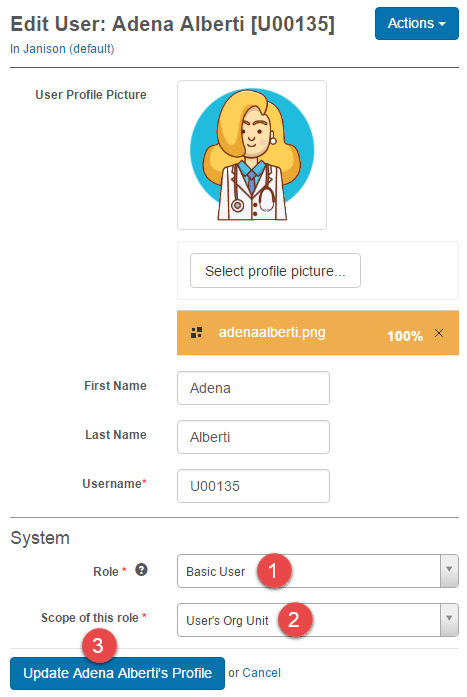This screenshot has width=467, height=697.
Task: Click into the First Name field
Action: click(x=253, y=388)
